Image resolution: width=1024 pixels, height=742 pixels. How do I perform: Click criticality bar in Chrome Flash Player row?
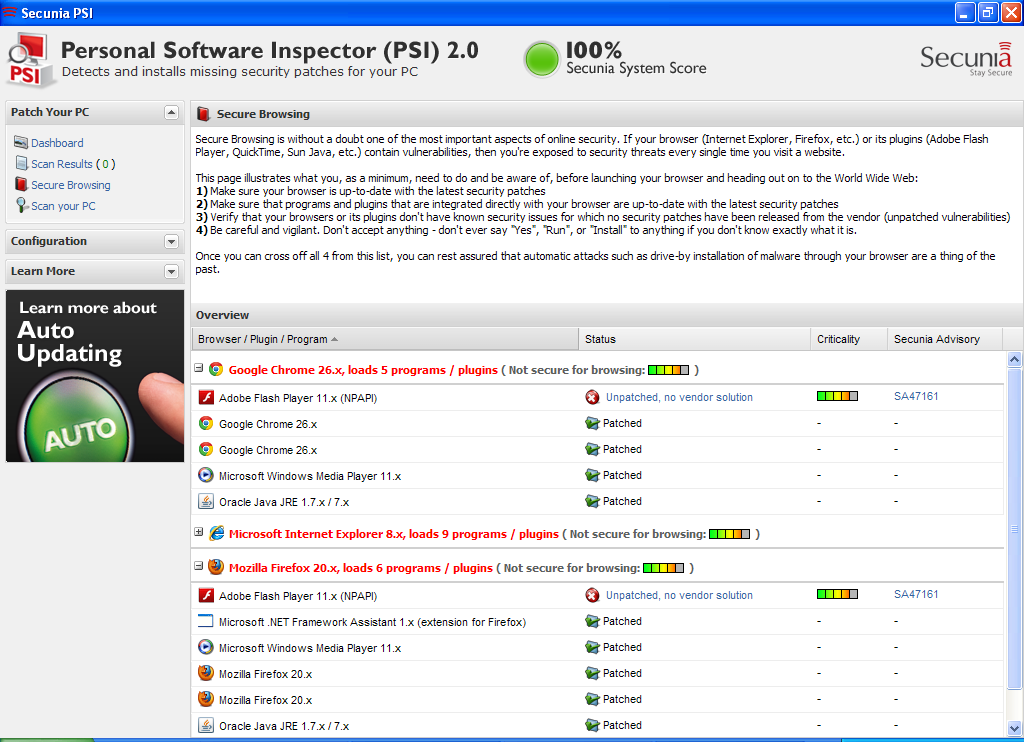pos(837,396)
